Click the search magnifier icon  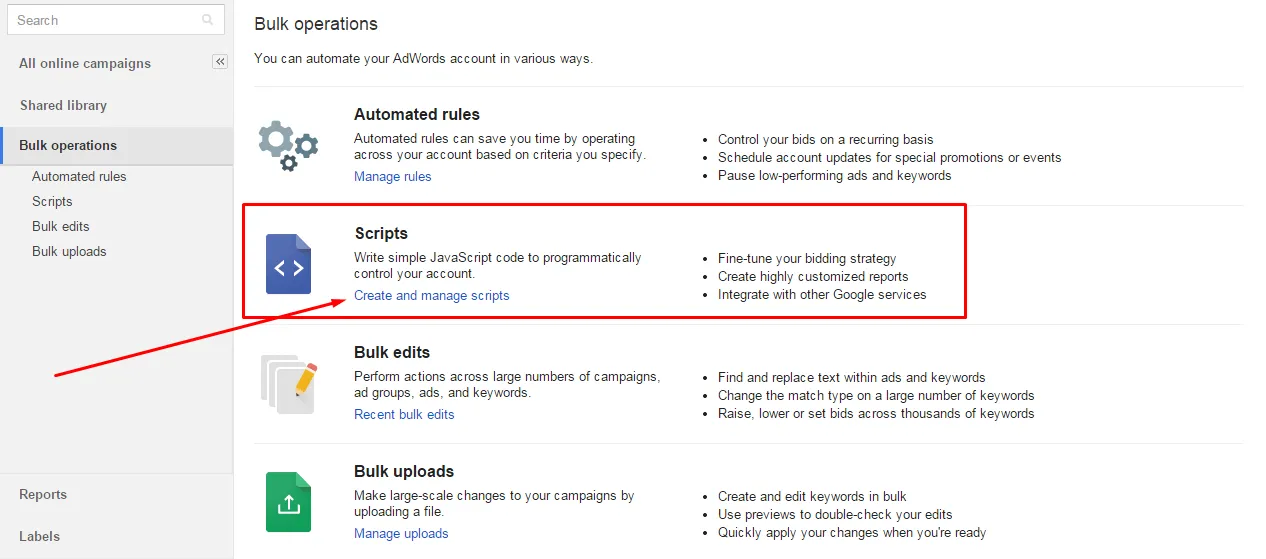(208, 20)
